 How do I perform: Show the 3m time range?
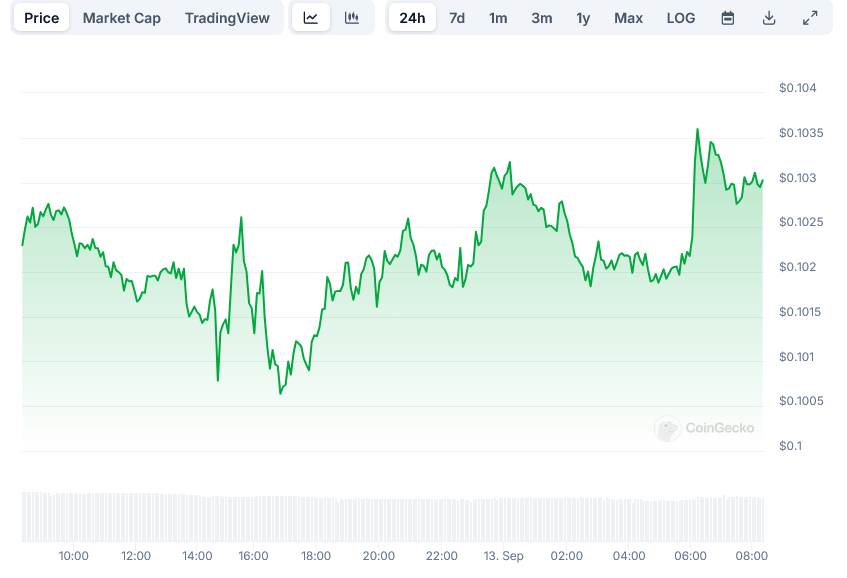541,18
